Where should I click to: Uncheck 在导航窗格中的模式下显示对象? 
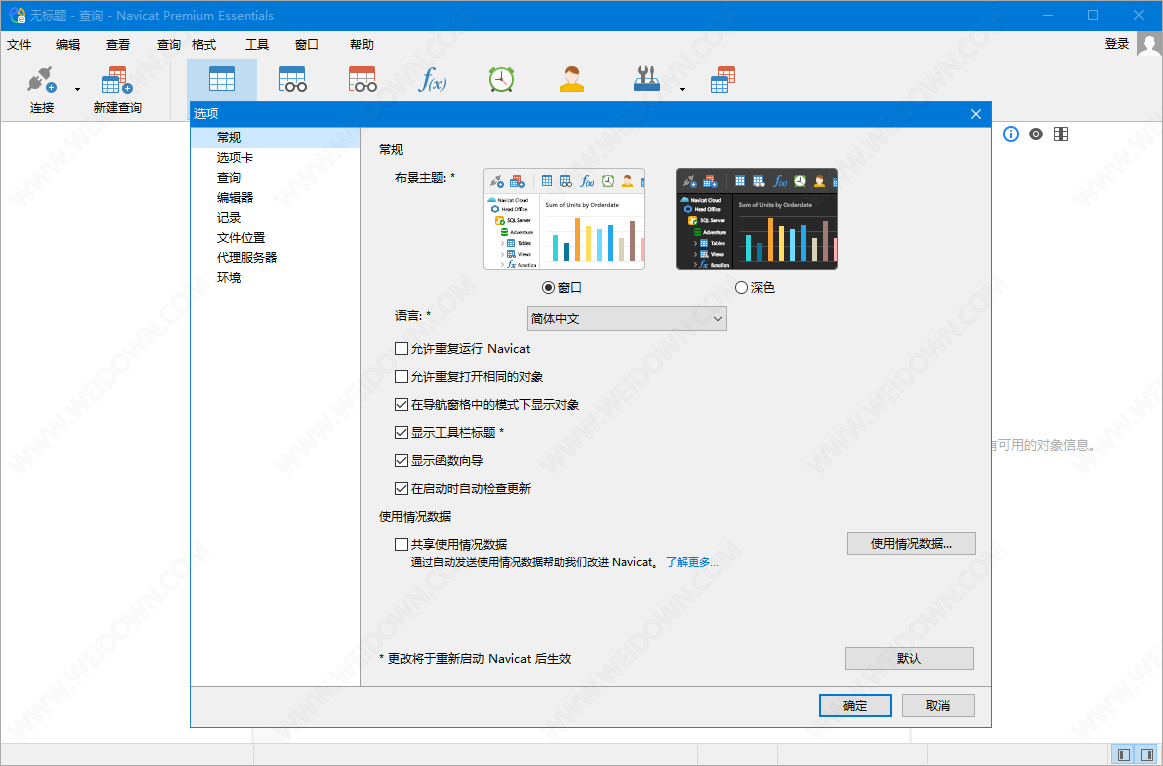coord(401,405)
